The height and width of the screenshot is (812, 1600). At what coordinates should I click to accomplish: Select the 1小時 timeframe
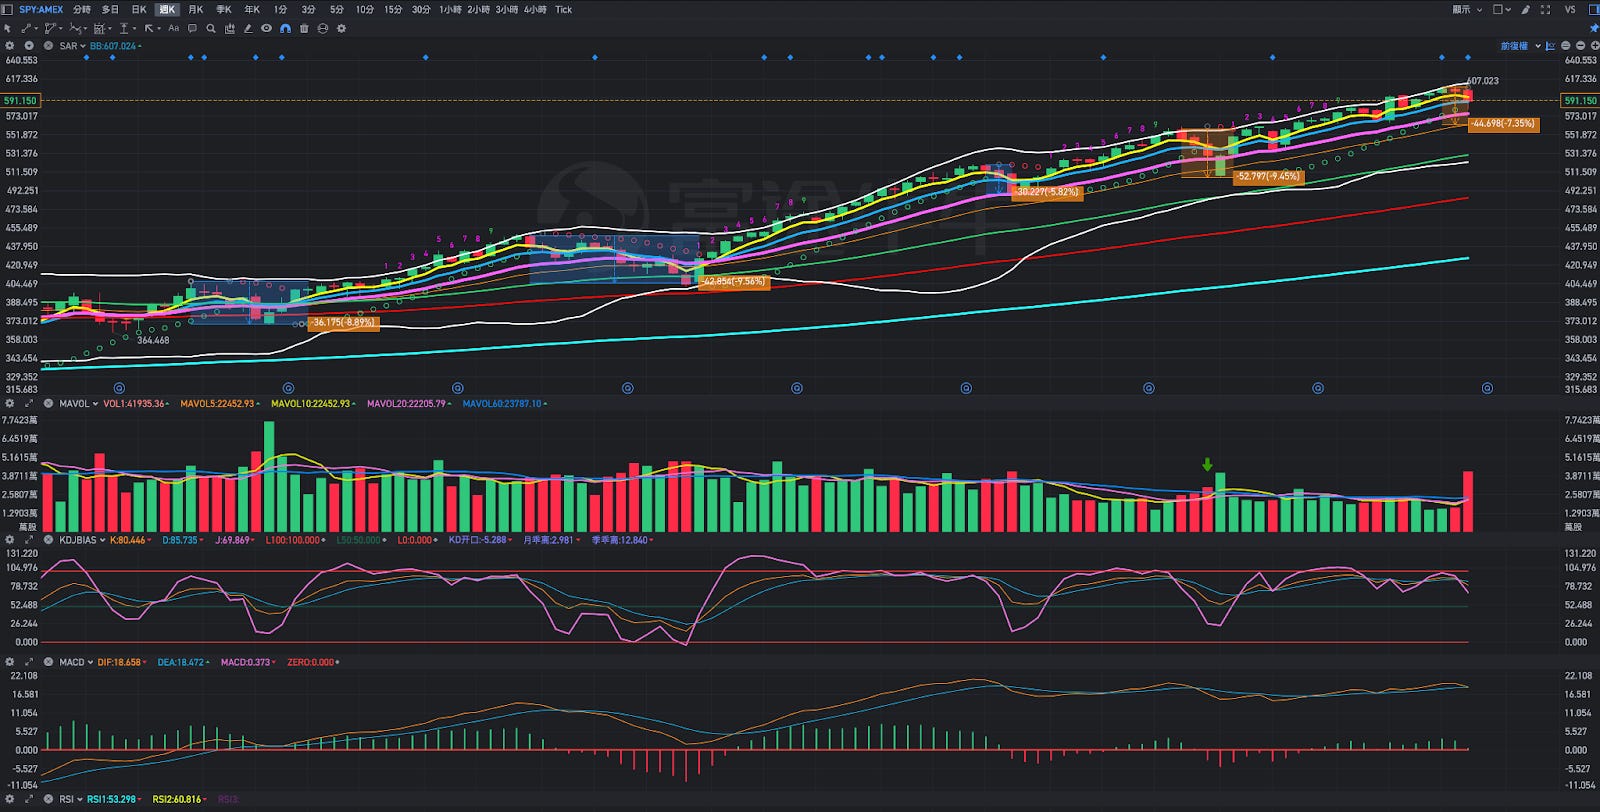tap(450, 9)
